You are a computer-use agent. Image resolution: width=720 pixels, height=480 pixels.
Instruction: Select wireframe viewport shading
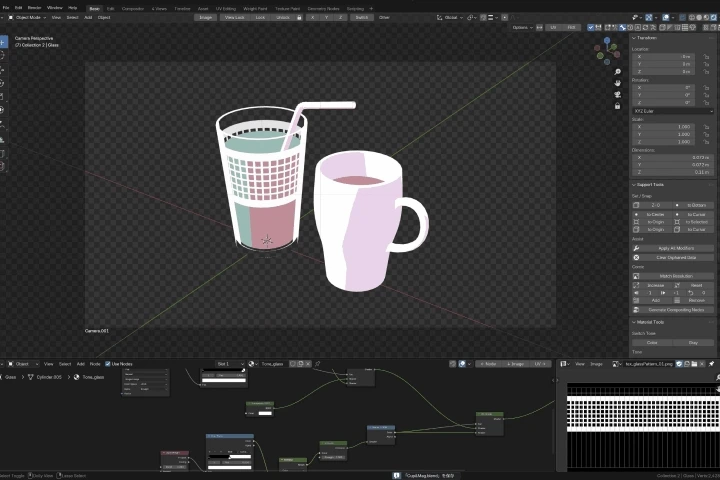pos(692,17)
